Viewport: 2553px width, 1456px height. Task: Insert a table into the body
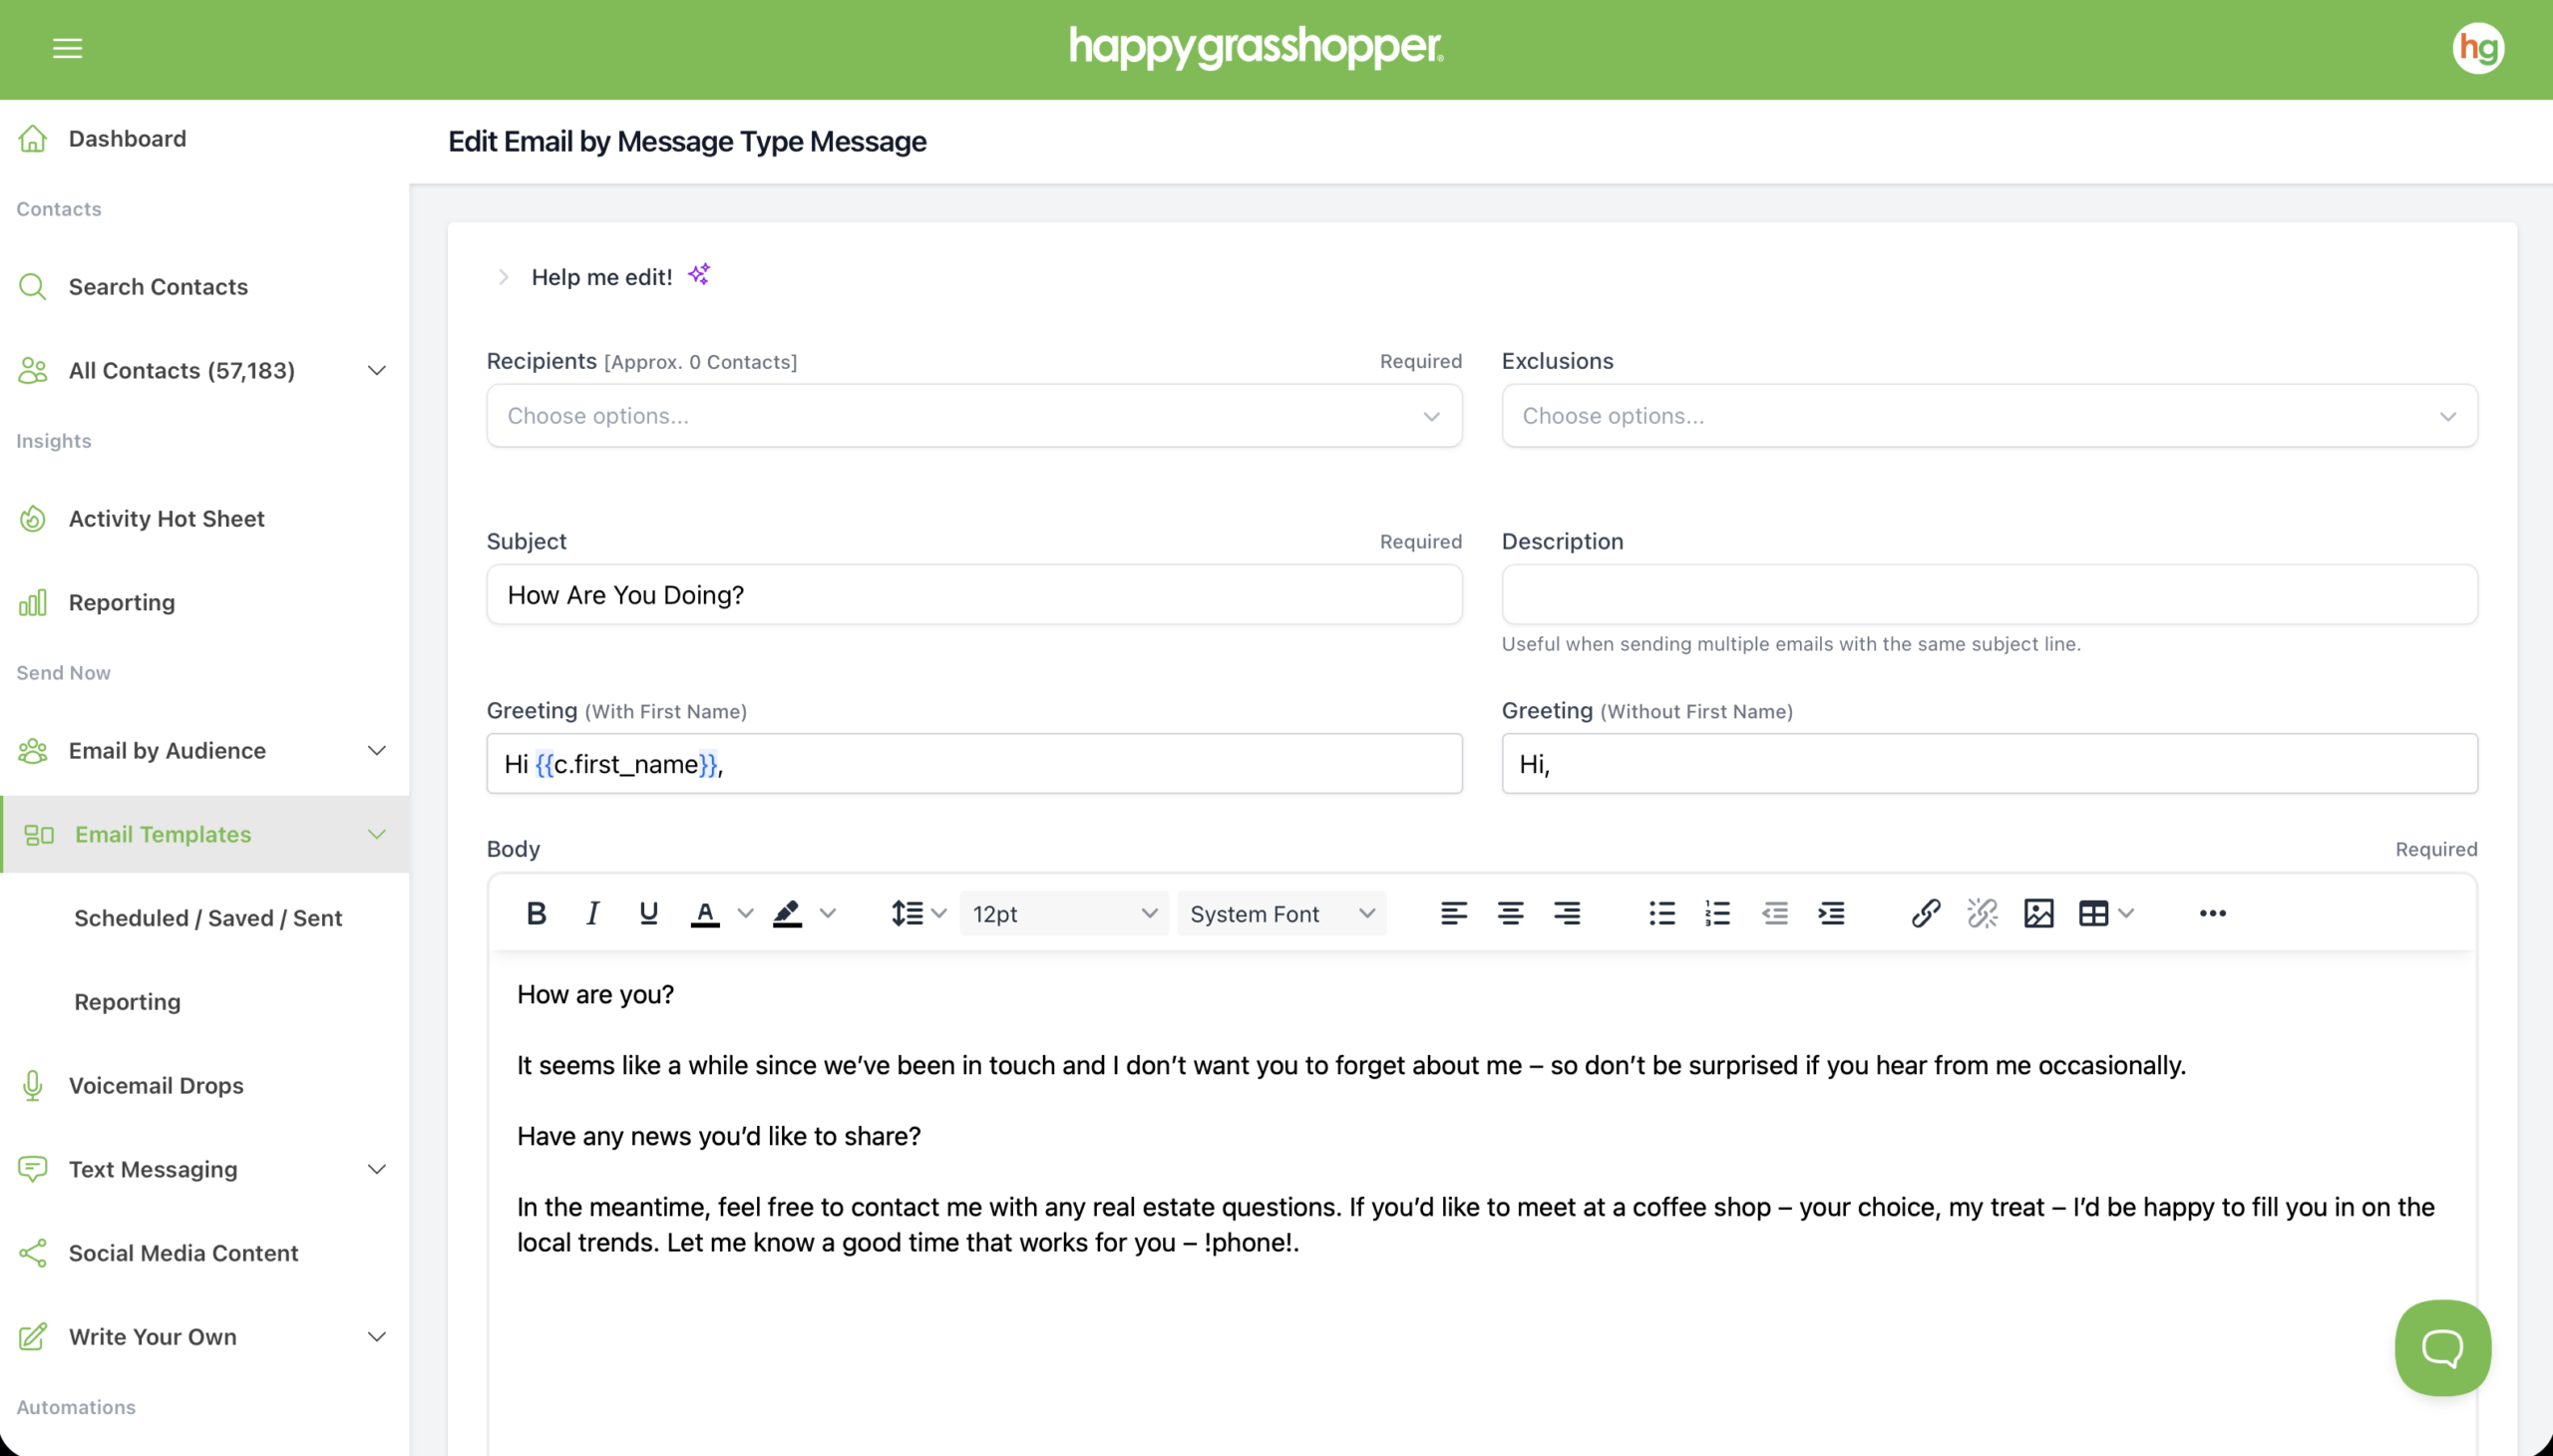click(x=2093, y=913)
